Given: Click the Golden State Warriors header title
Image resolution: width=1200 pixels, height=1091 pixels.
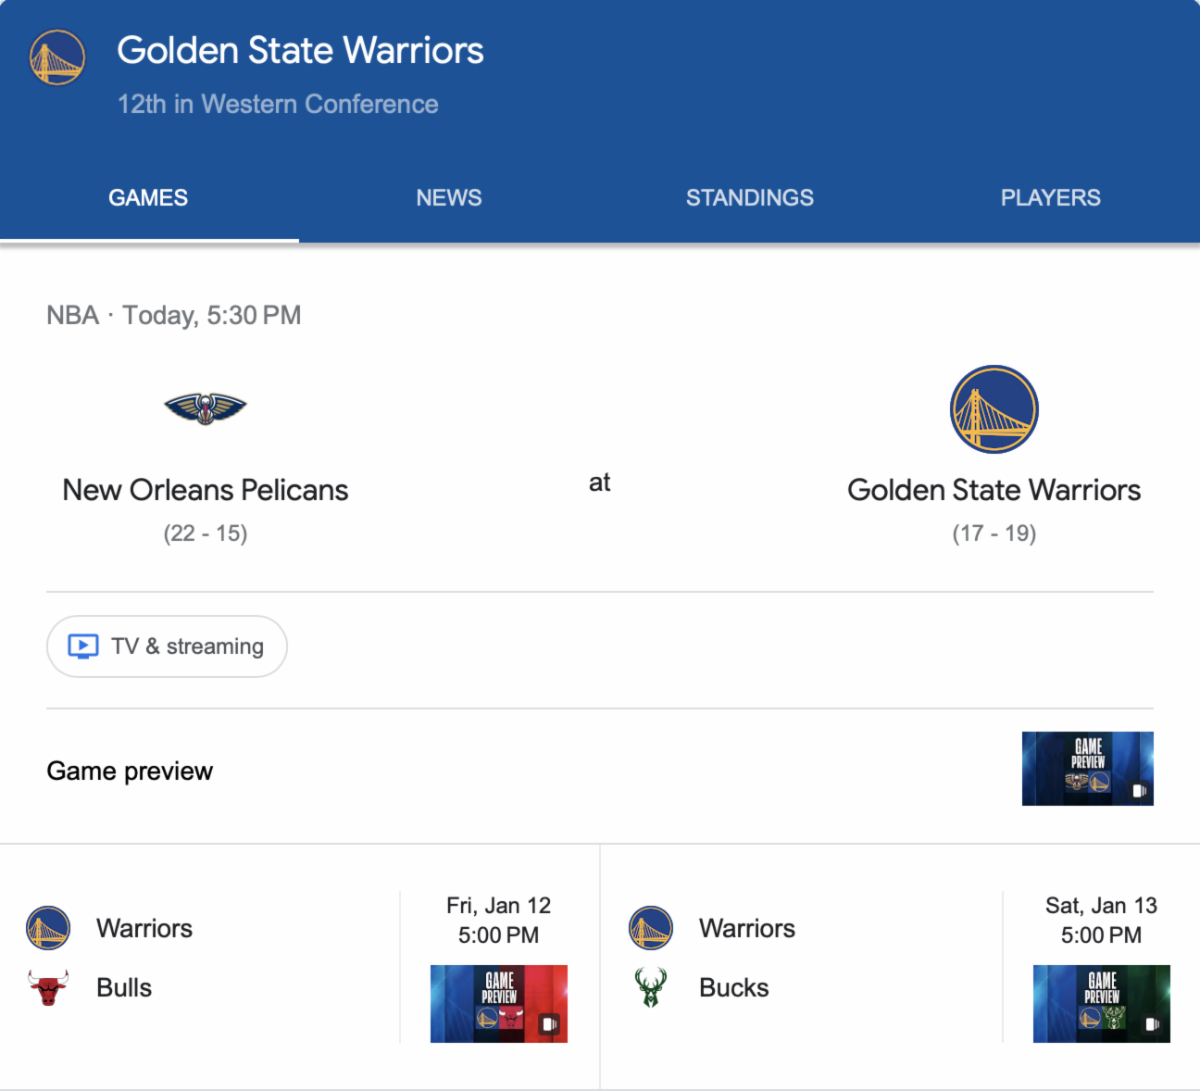Looking at the screenshot, I should [x=300, y=51].
